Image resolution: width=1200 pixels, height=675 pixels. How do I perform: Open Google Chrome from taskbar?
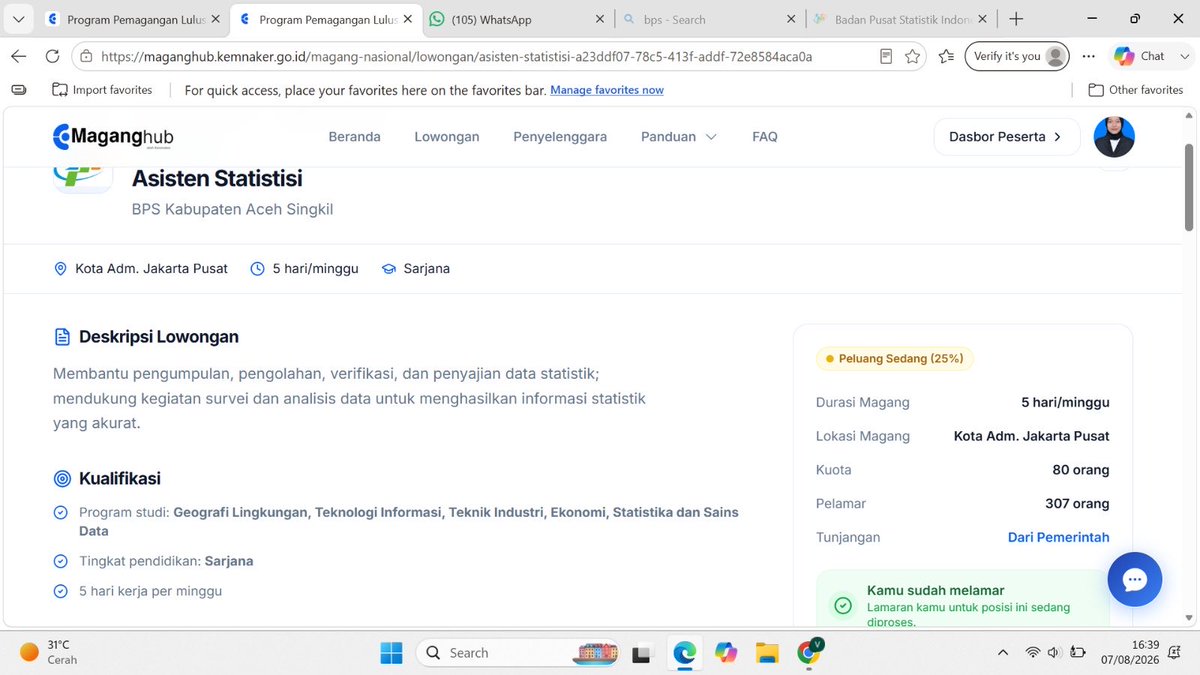809,653
